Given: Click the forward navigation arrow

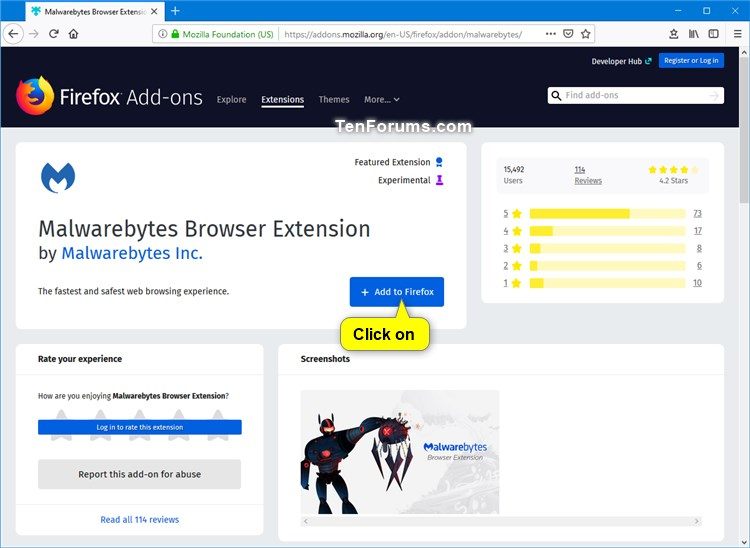Looking at the screenshot, I should point(33,34).
